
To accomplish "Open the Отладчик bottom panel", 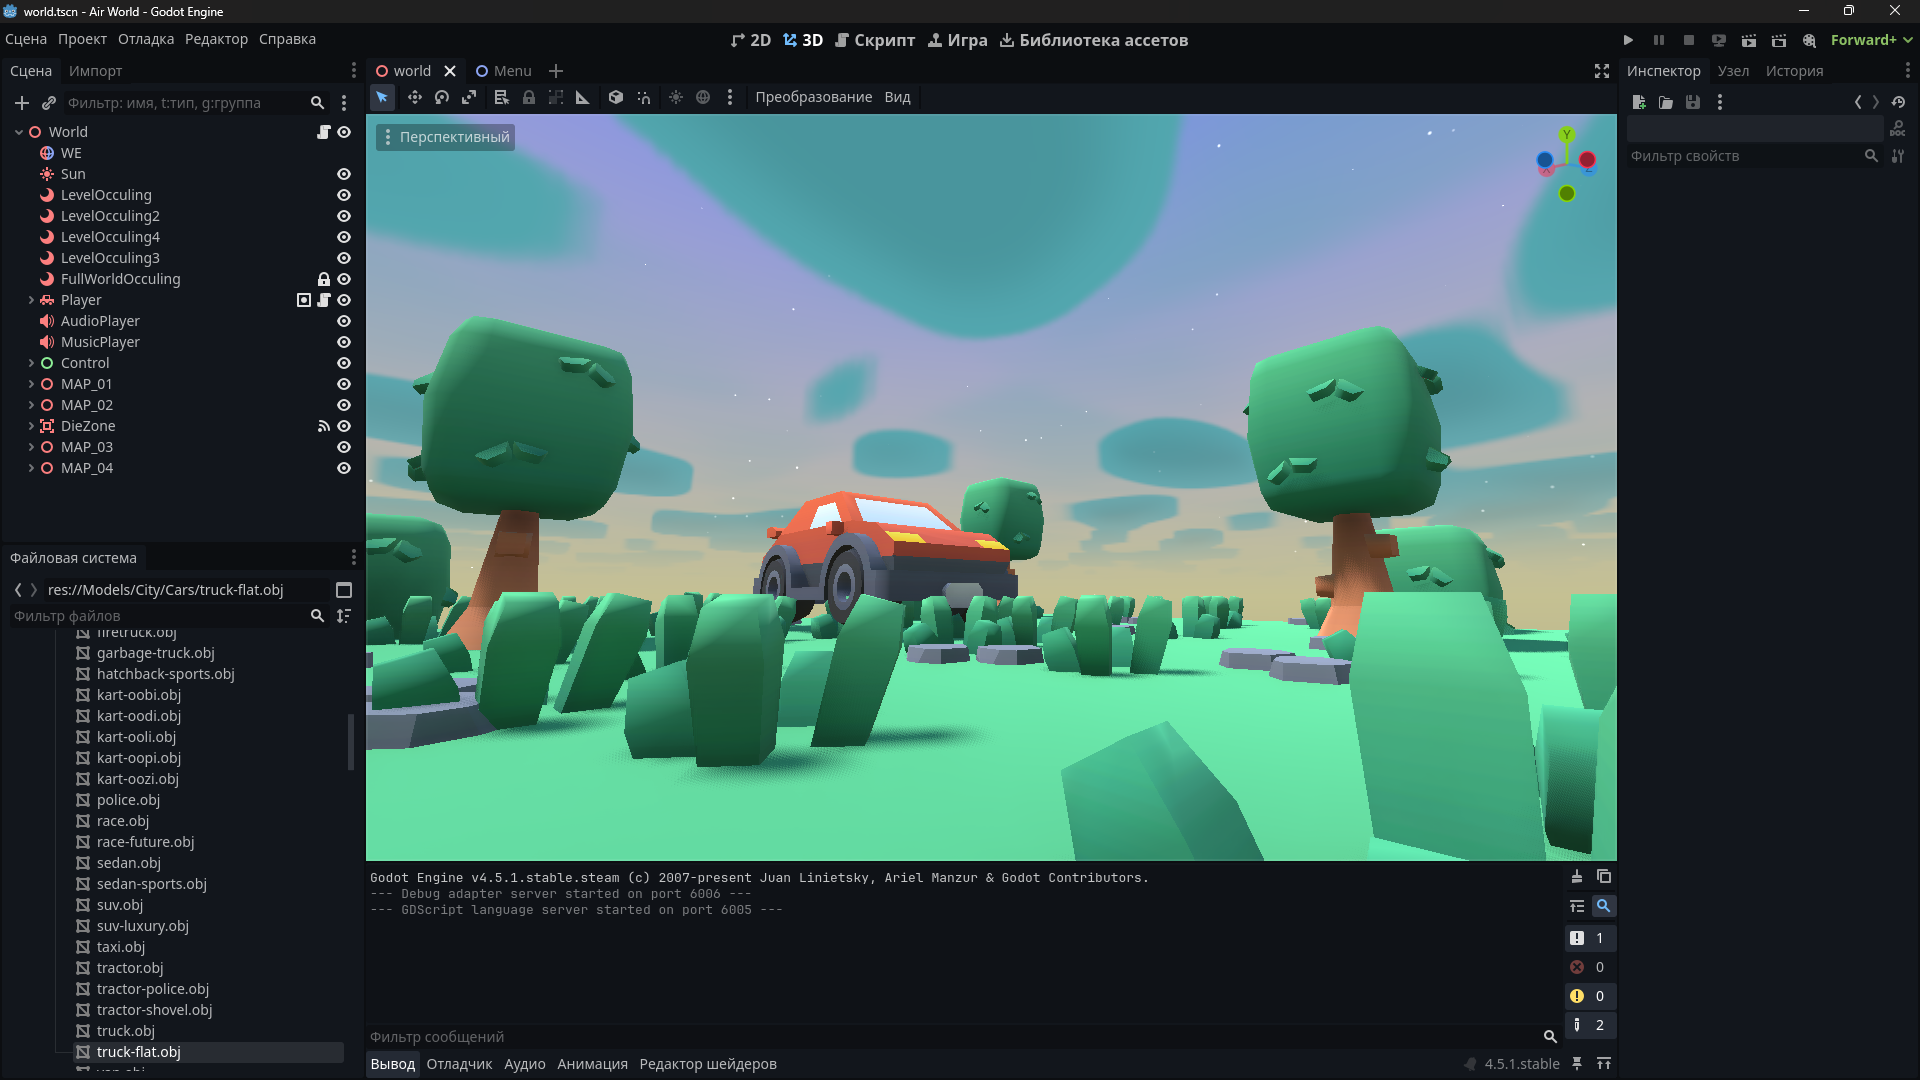I will pos(459,1064).
